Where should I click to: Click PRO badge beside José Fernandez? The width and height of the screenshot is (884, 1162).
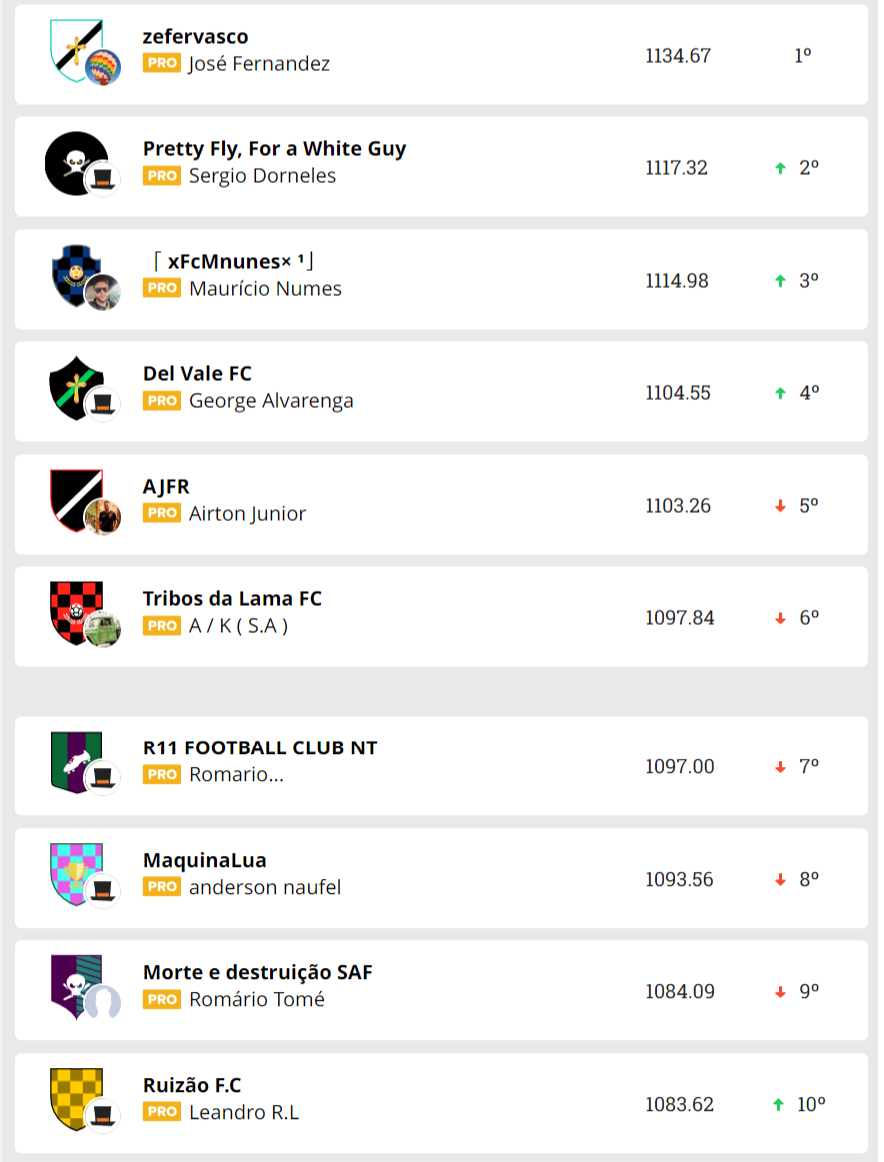[x=161, y=63]
